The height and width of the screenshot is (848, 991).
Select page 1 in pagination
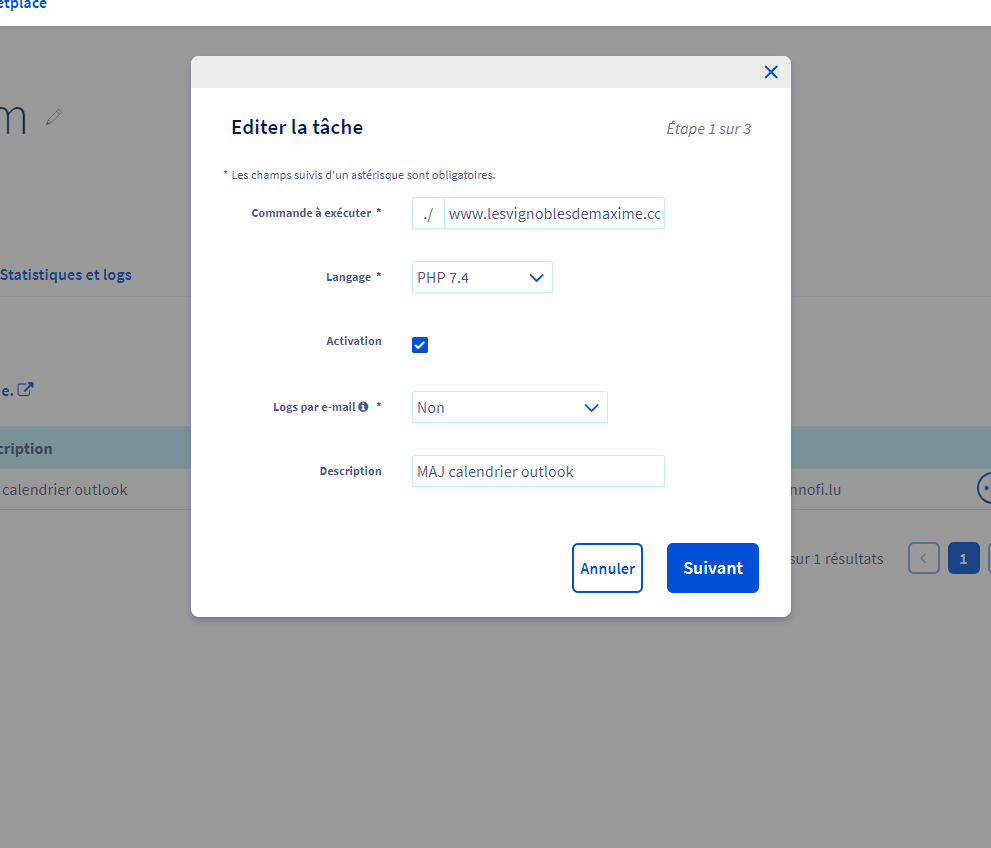[x=963, y=558]
